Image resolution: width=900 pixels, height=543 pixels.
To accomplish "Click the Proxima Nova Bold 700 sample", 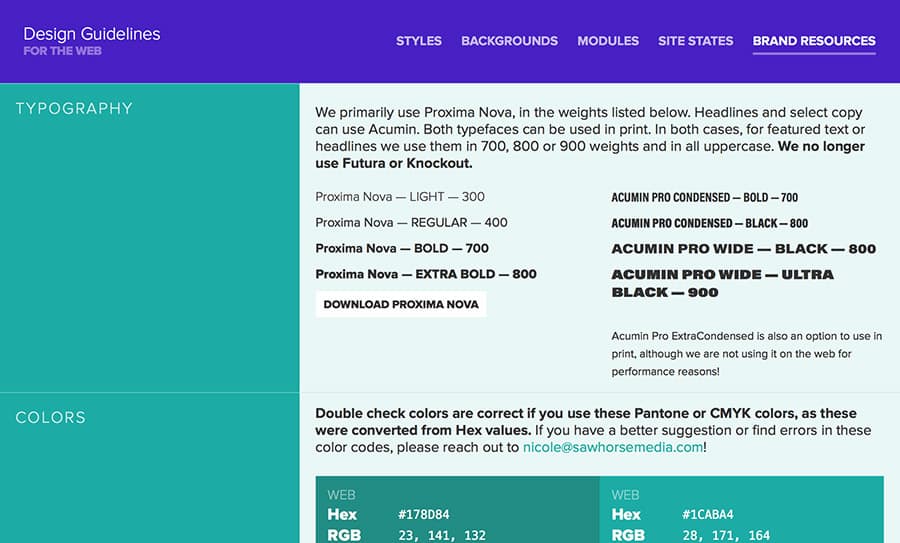I will tap(402, 249).
